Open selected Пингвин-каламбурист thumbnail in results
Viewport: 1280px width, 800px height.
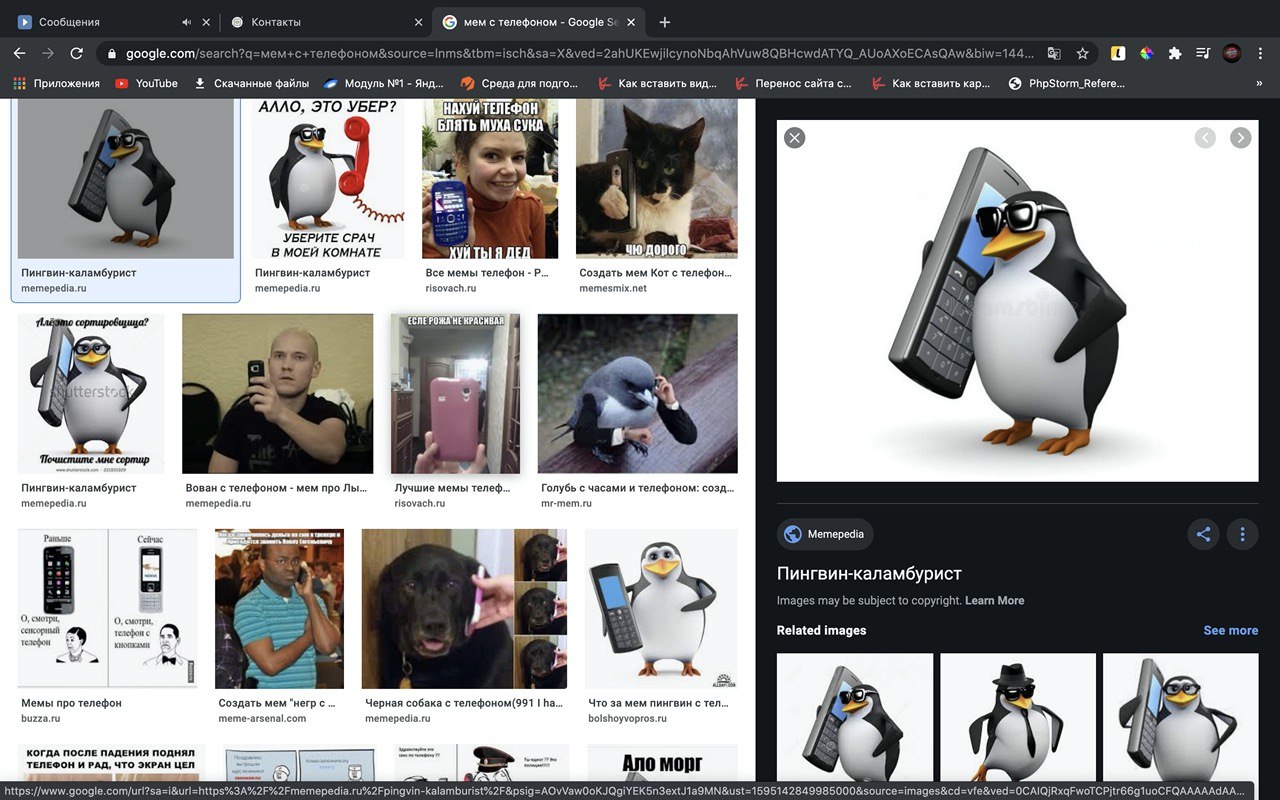click(126, 178)
